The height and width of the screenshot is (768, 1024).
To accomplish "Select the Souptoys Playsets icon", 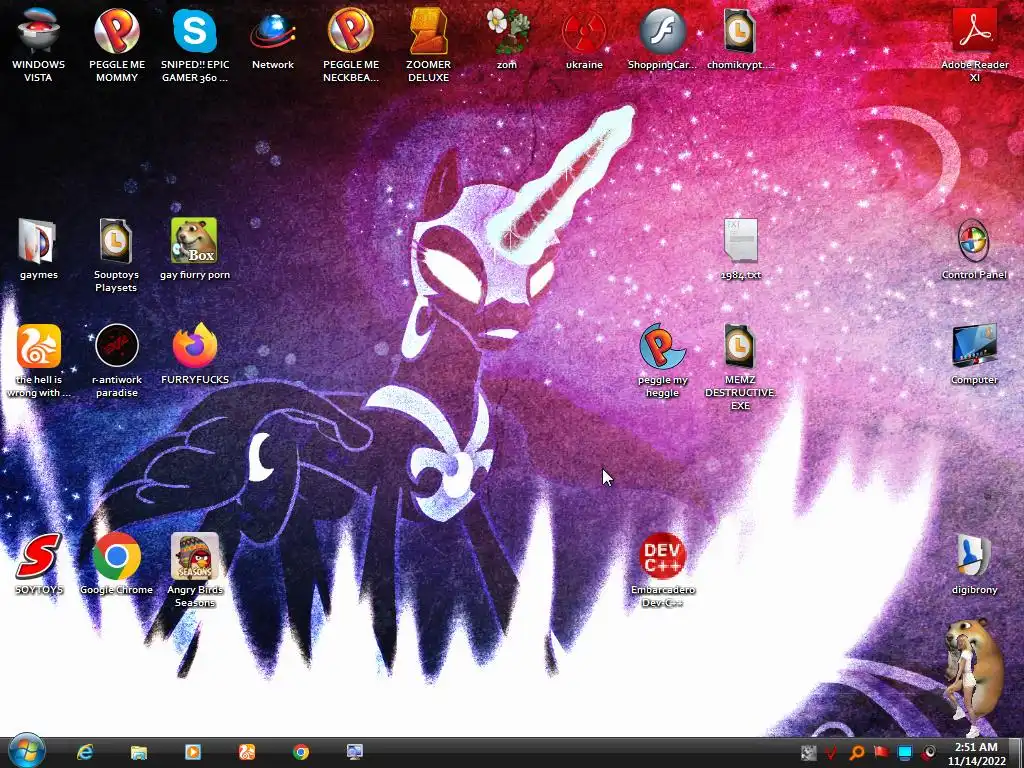I will click(116, 241).
